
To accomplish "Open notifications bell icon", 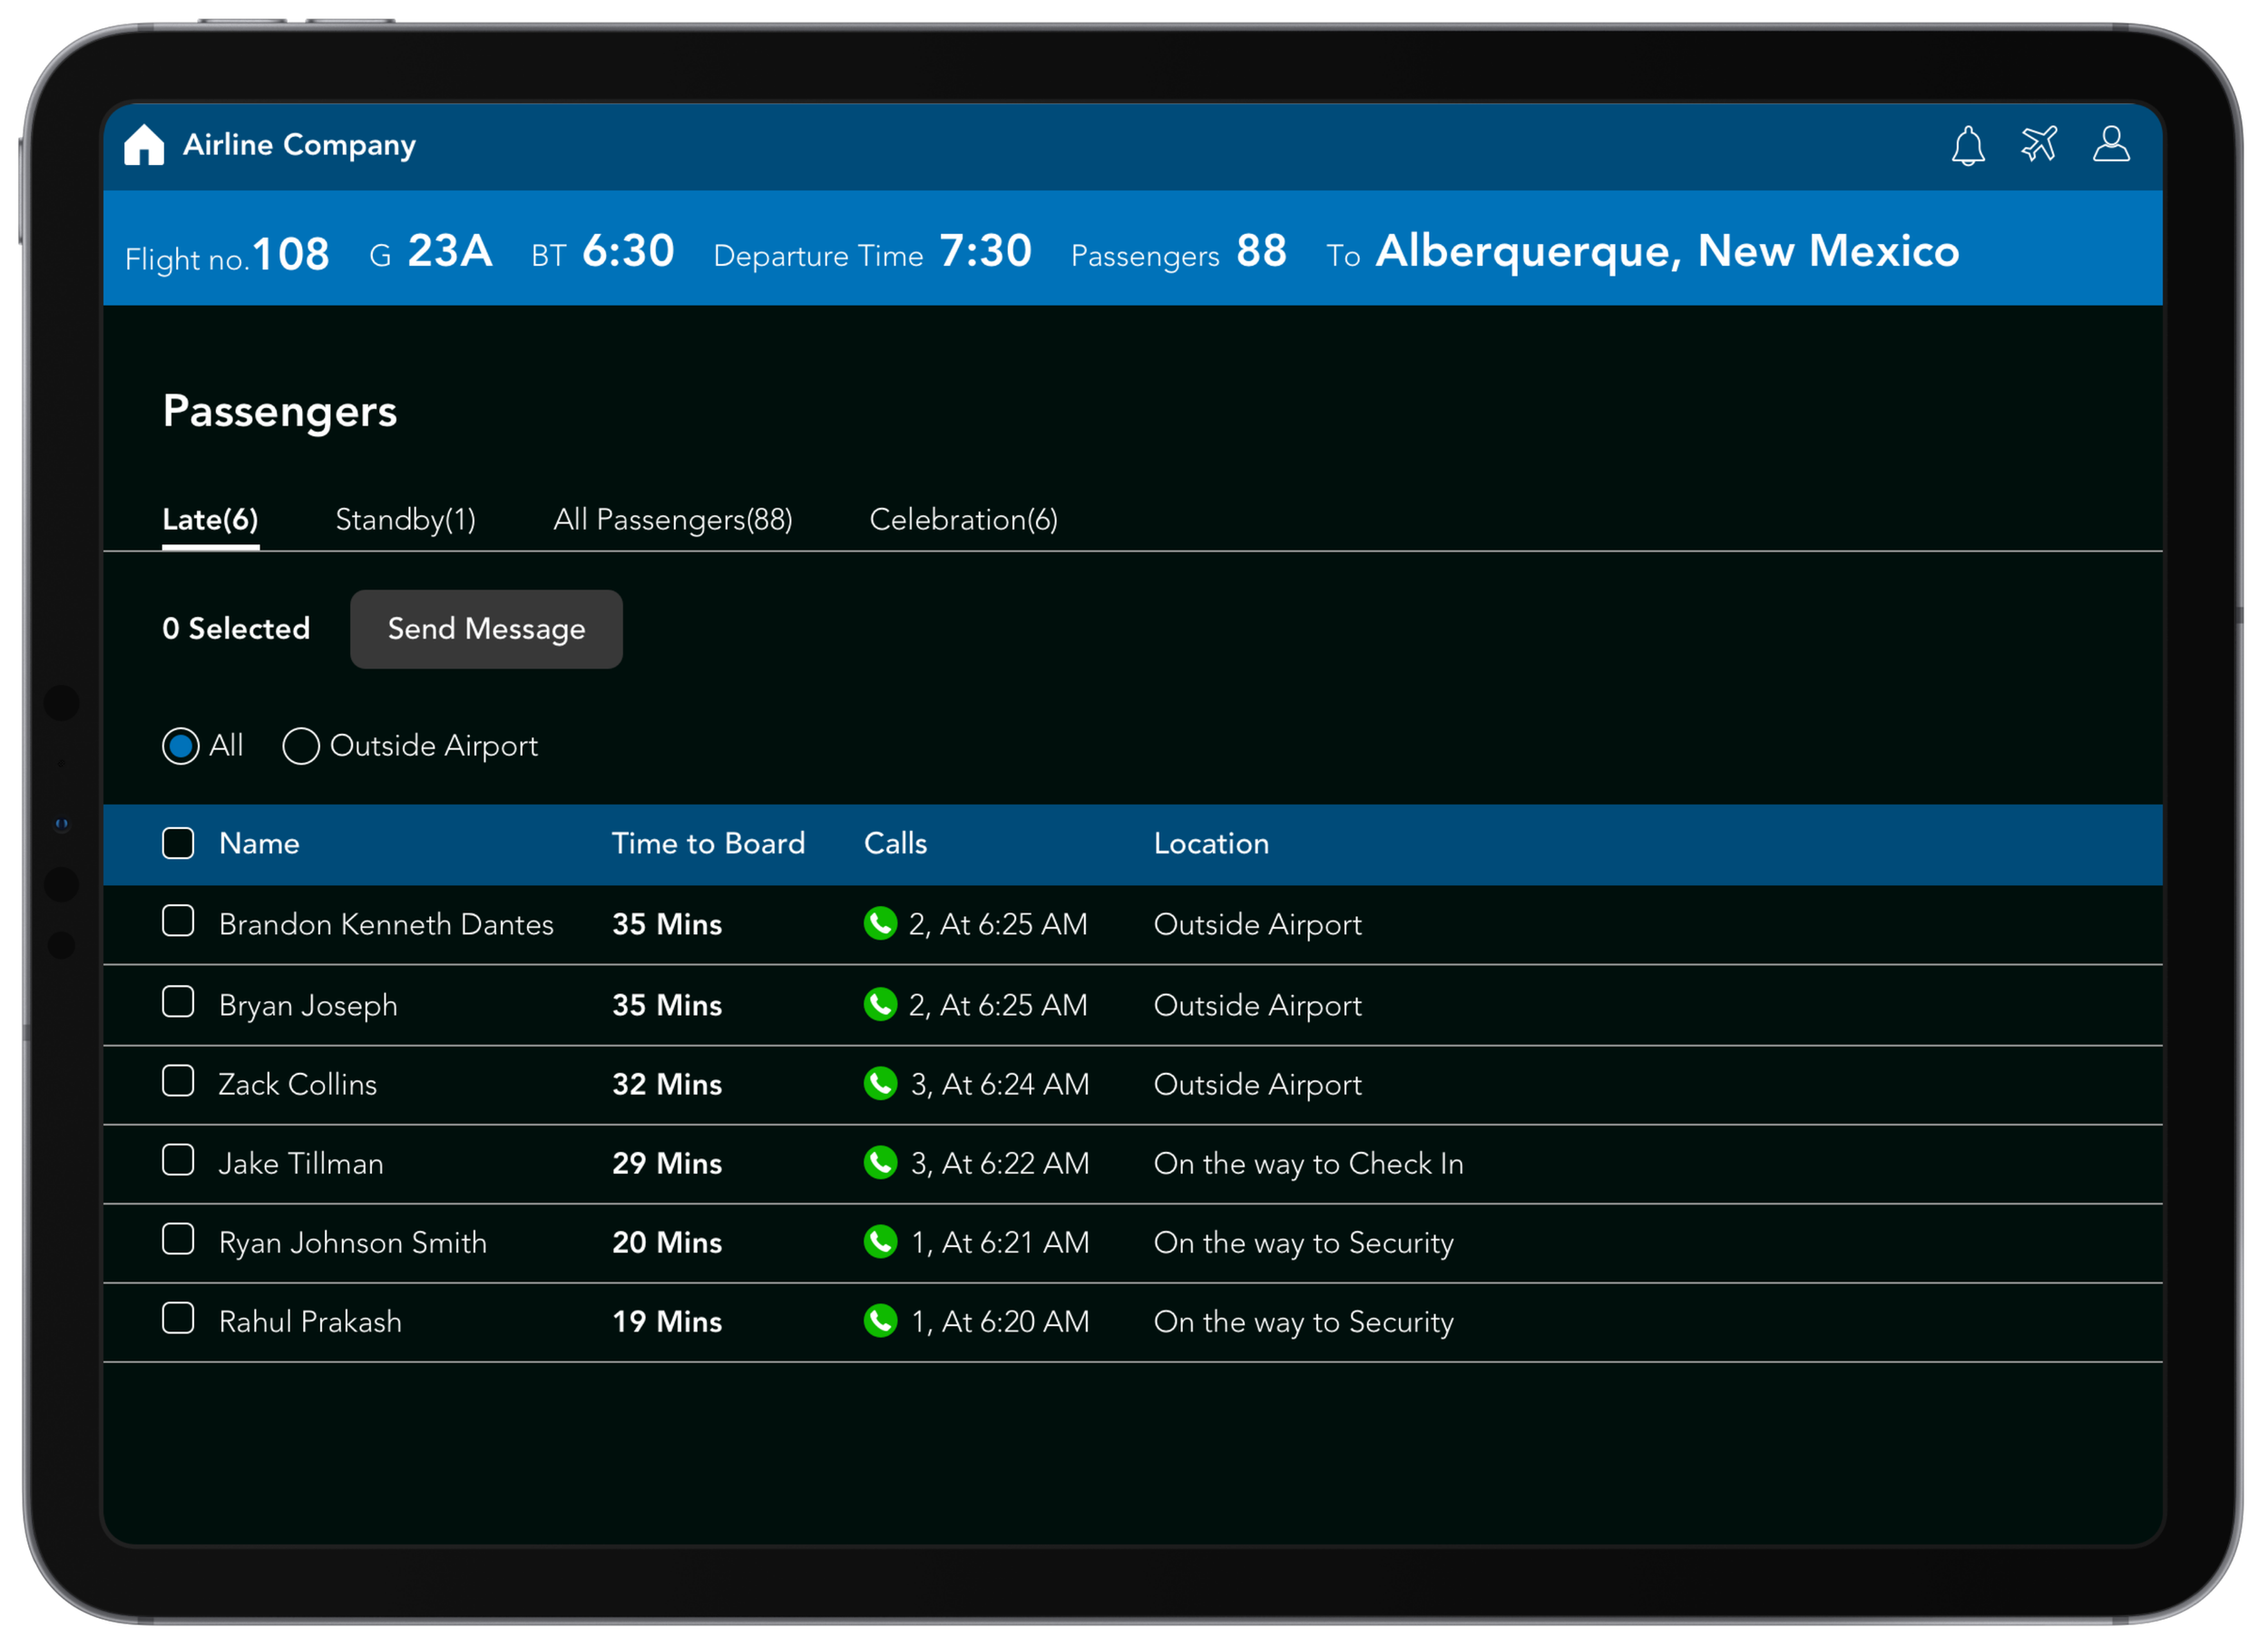I will pyautogui.click(x=1967, y=146).
